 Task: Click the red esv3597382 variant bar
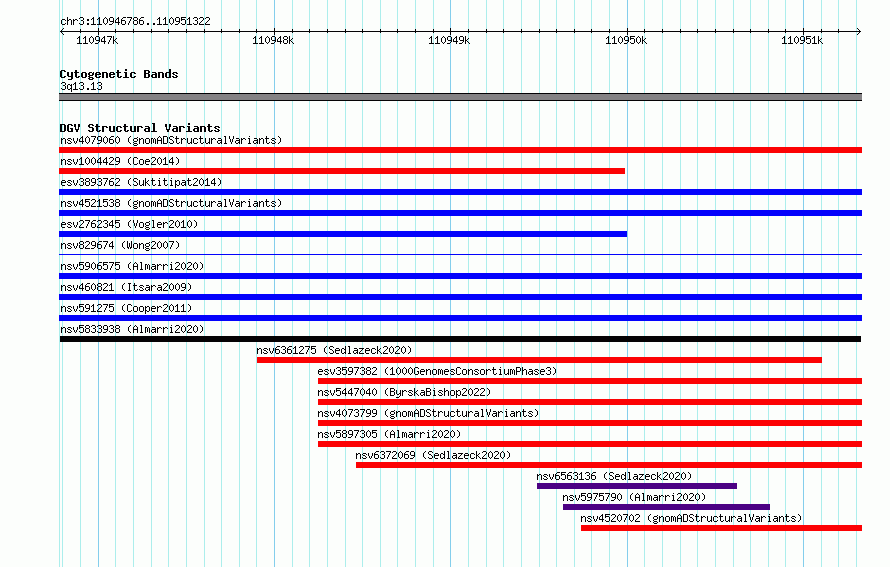point(590,381)
